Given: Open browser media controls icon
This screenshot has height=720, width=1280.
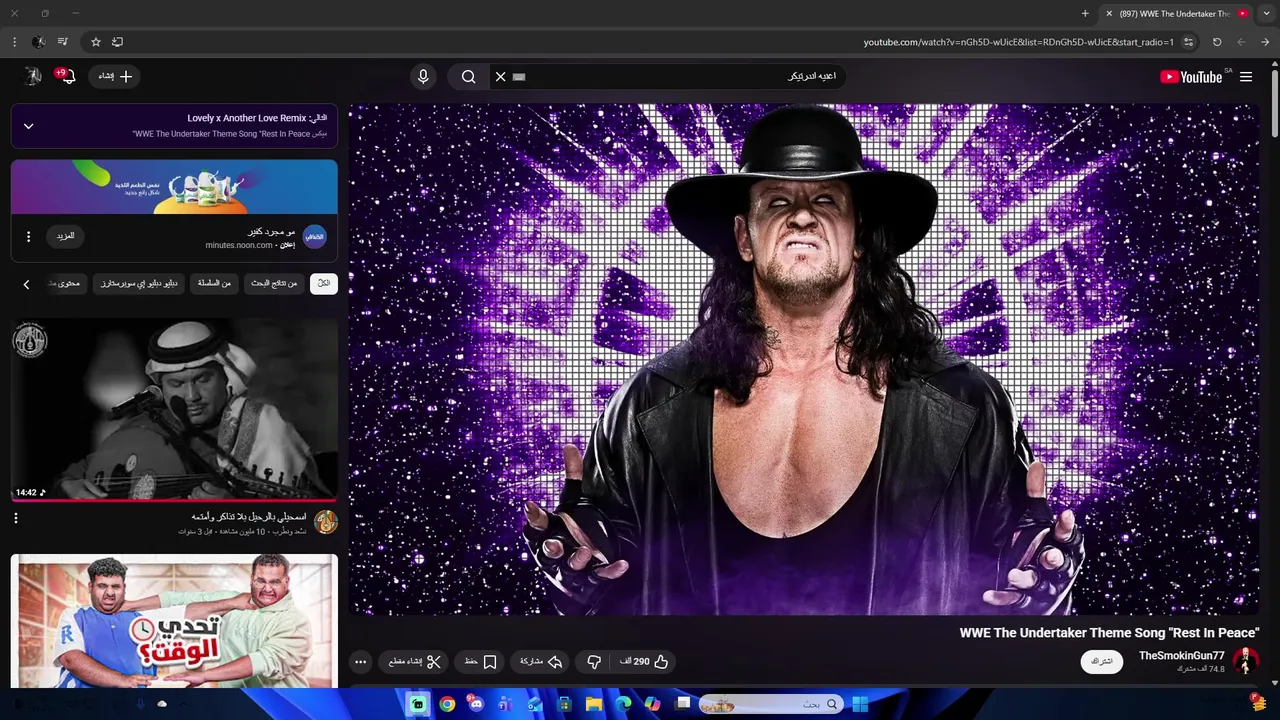Looking at the screenshot, I should [63, 42].
